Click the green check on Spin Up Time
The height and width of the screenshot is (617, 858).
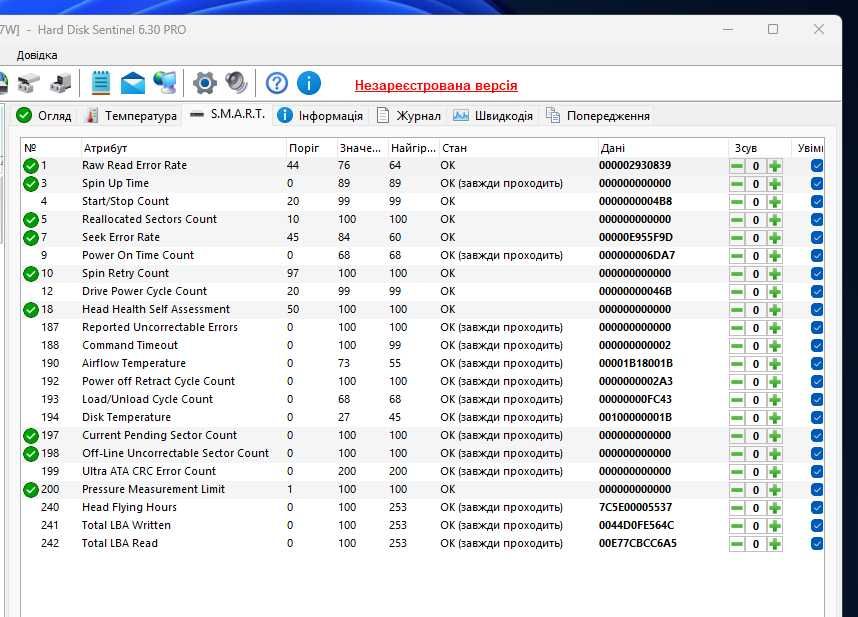pyautogui.click(x=31, y=184)
